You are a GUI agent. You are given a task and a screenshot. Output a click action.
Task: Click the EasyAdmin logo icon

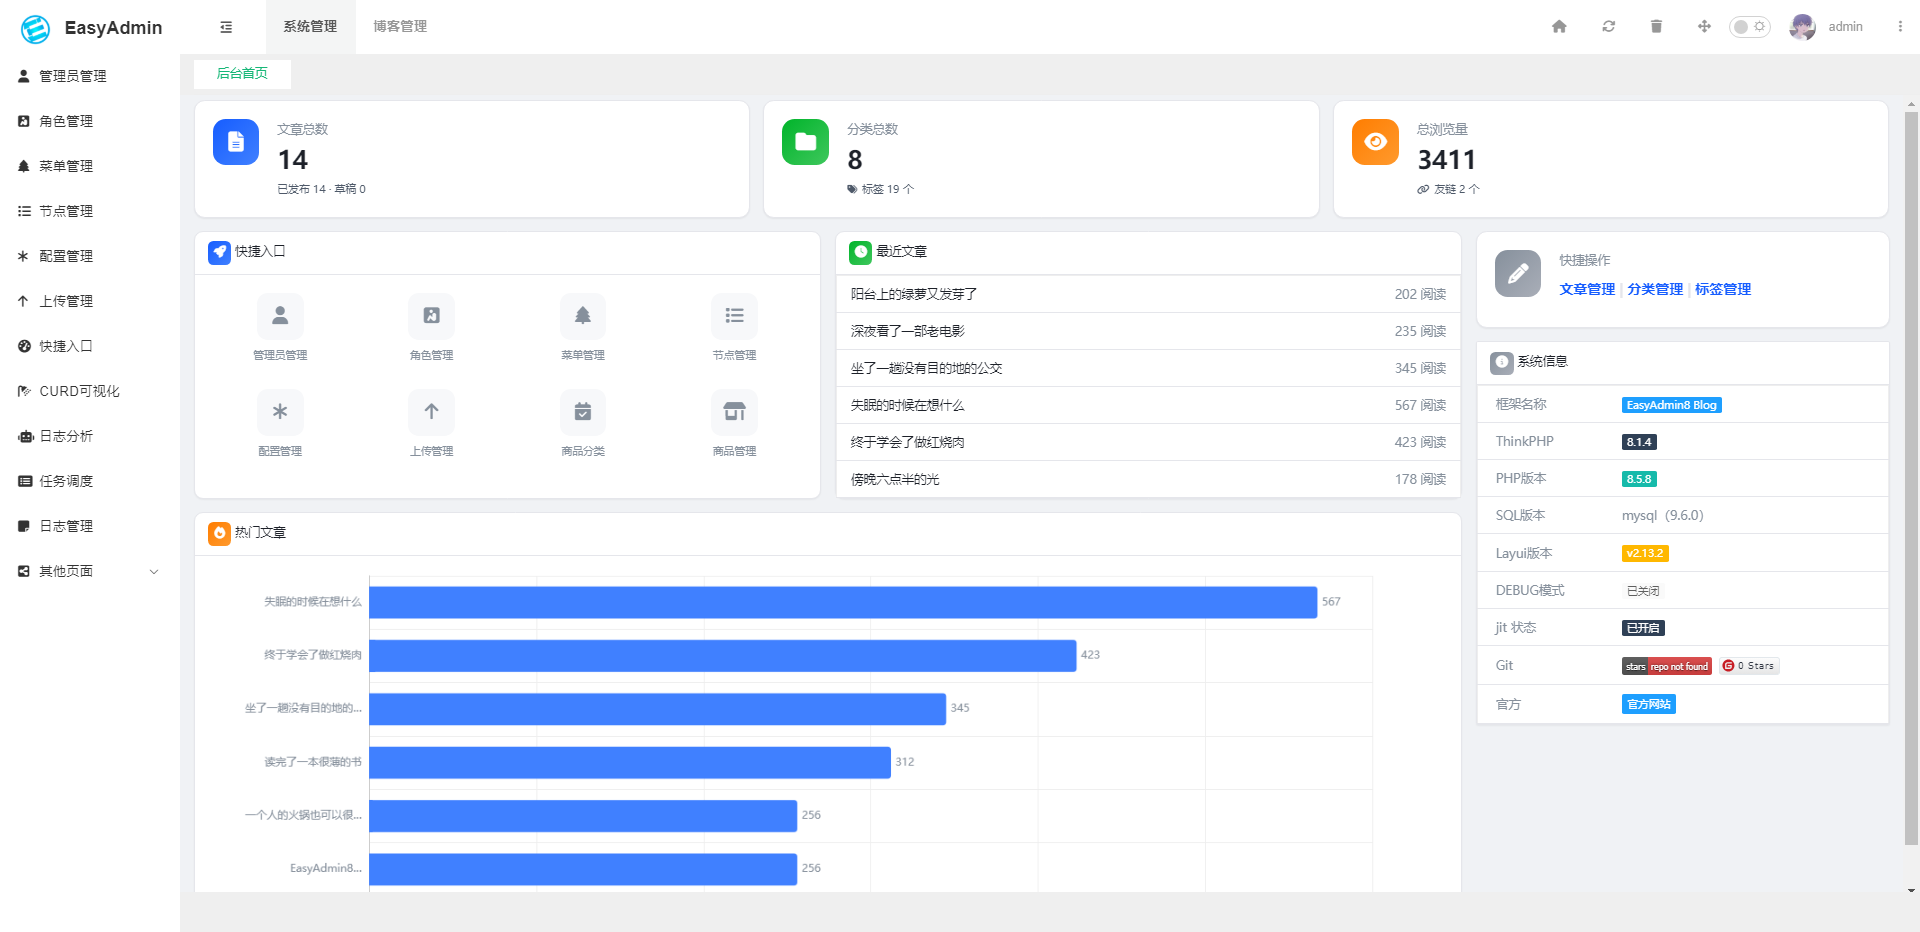pyautogui.click(x=35, y=29)
